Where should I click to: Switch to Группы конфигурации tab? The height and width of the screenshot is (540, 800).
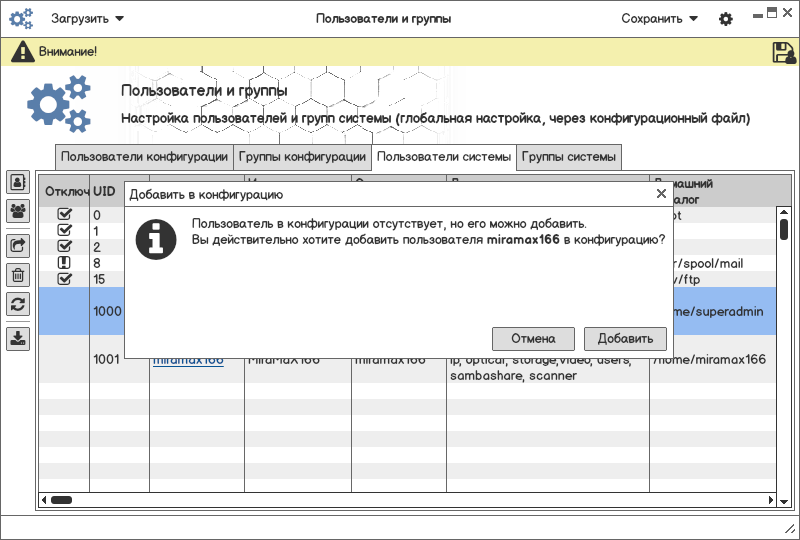click(302, 157)
